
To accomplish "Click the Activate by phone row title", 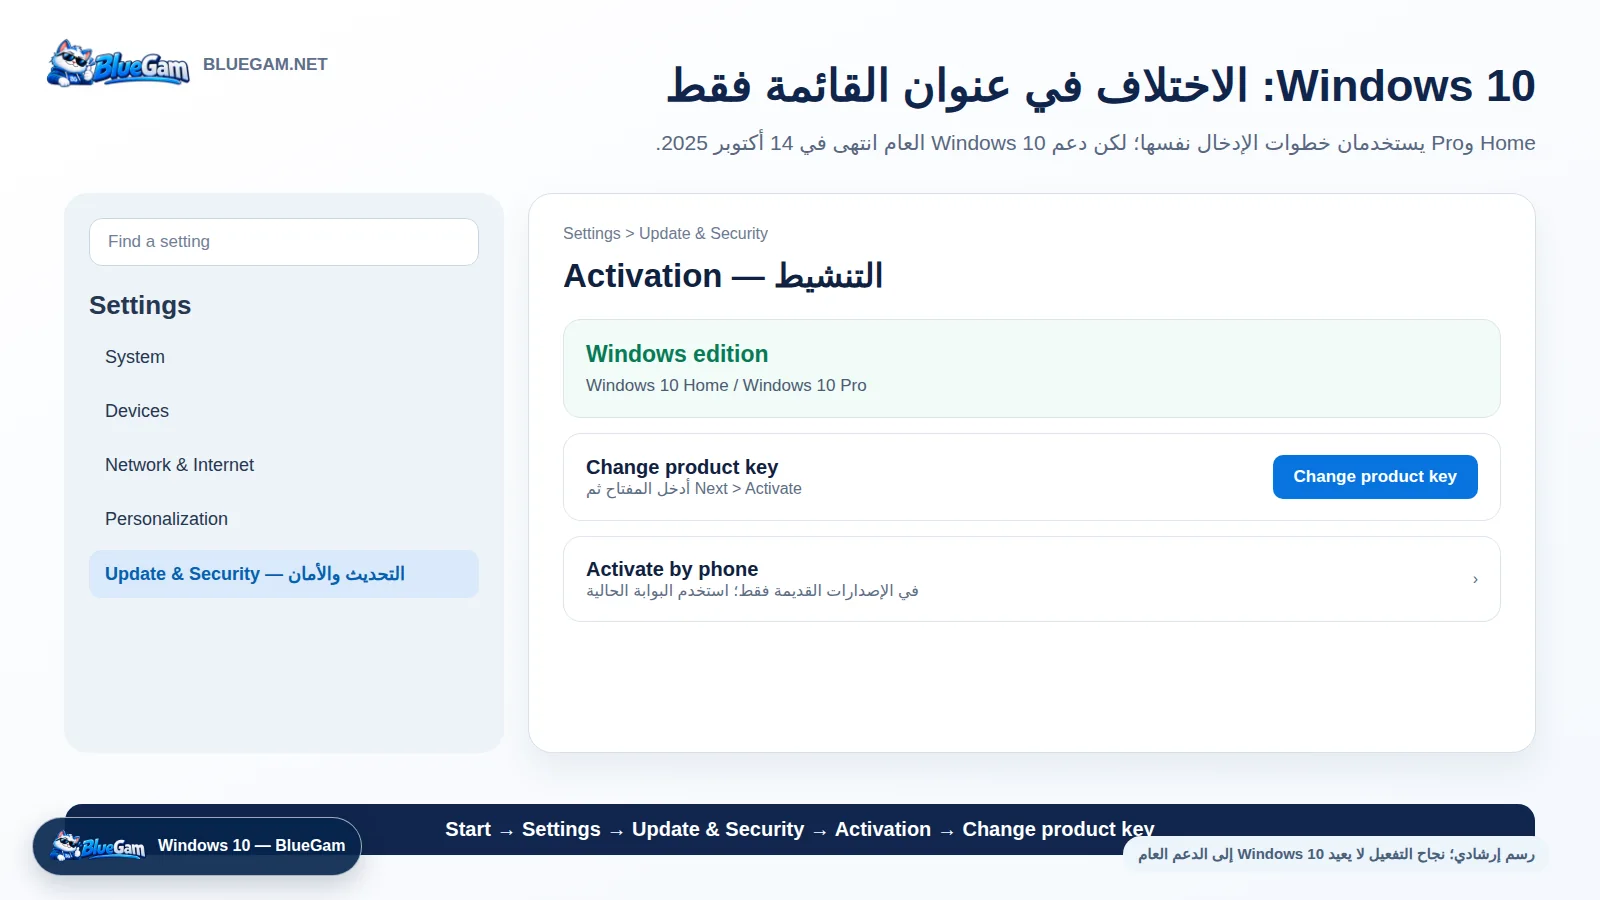I will click(x=672, y=569).
